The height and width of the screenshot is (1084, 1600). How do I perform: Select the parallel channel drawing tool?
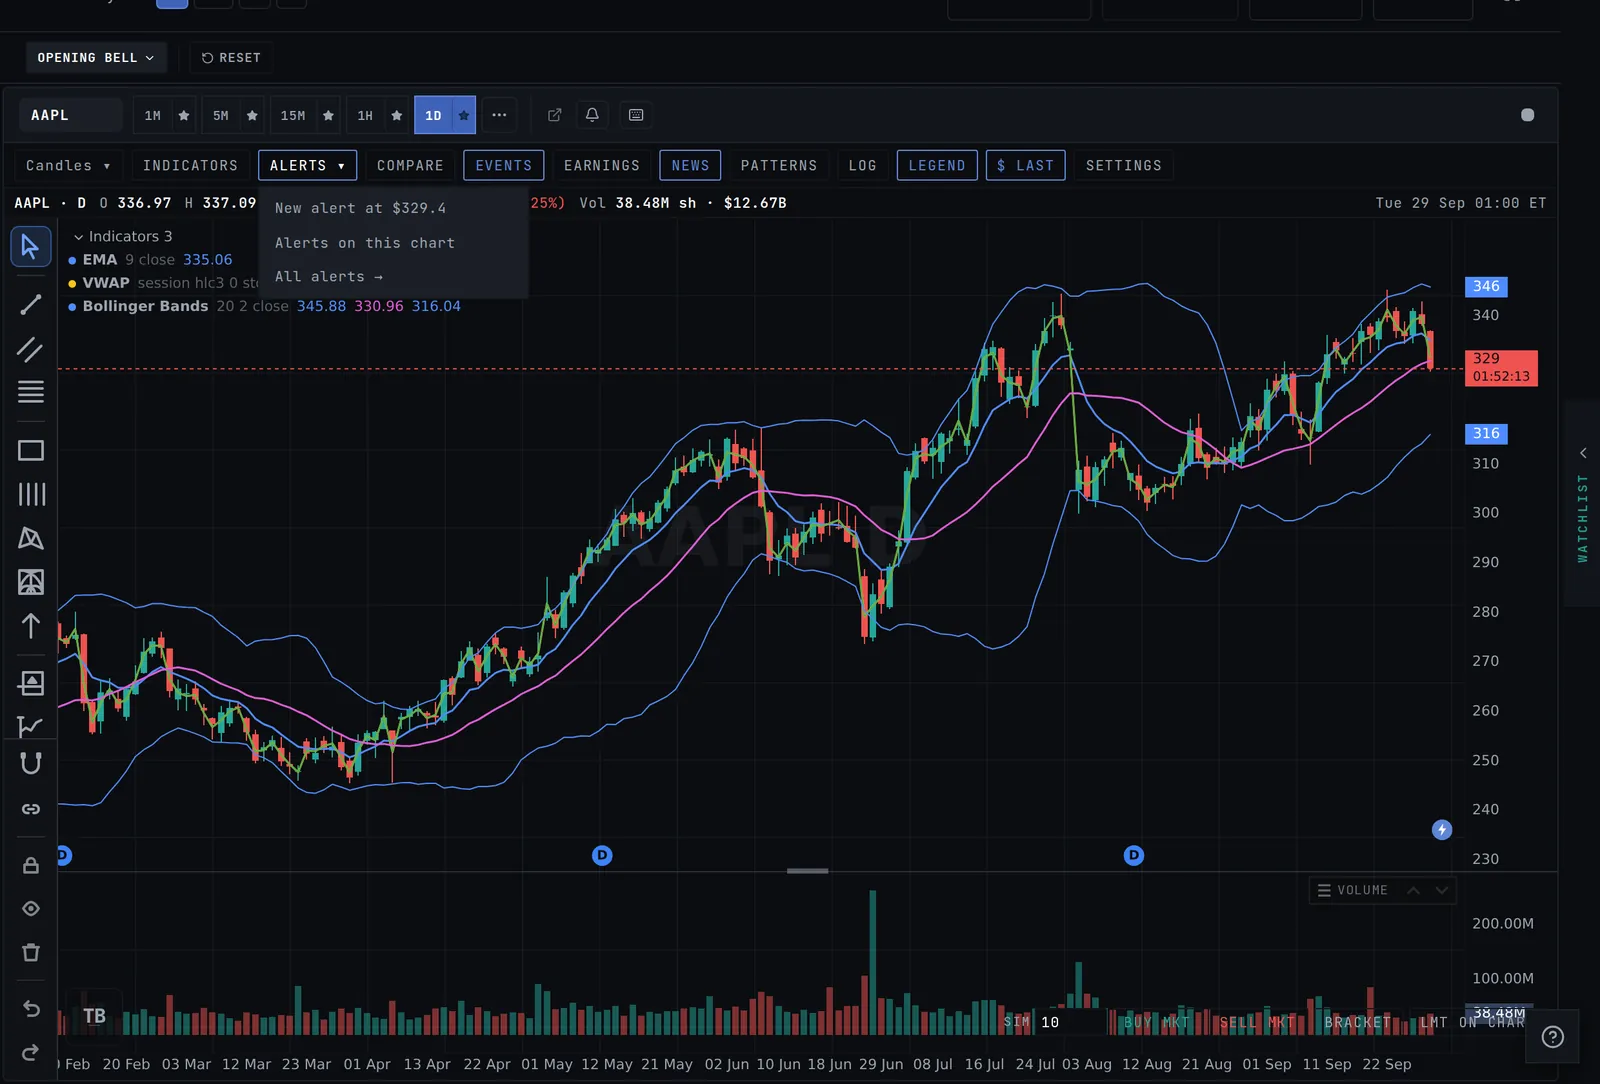[30, 349]
